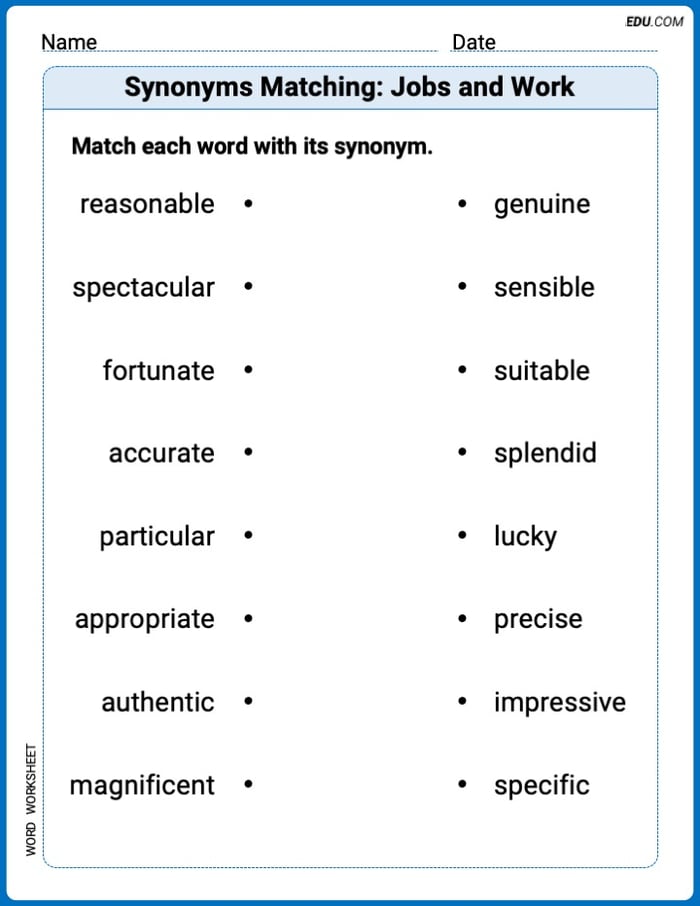Select the bullet before splendid
The width and height of the screenshot is (700, 906).
click(462, 453)
